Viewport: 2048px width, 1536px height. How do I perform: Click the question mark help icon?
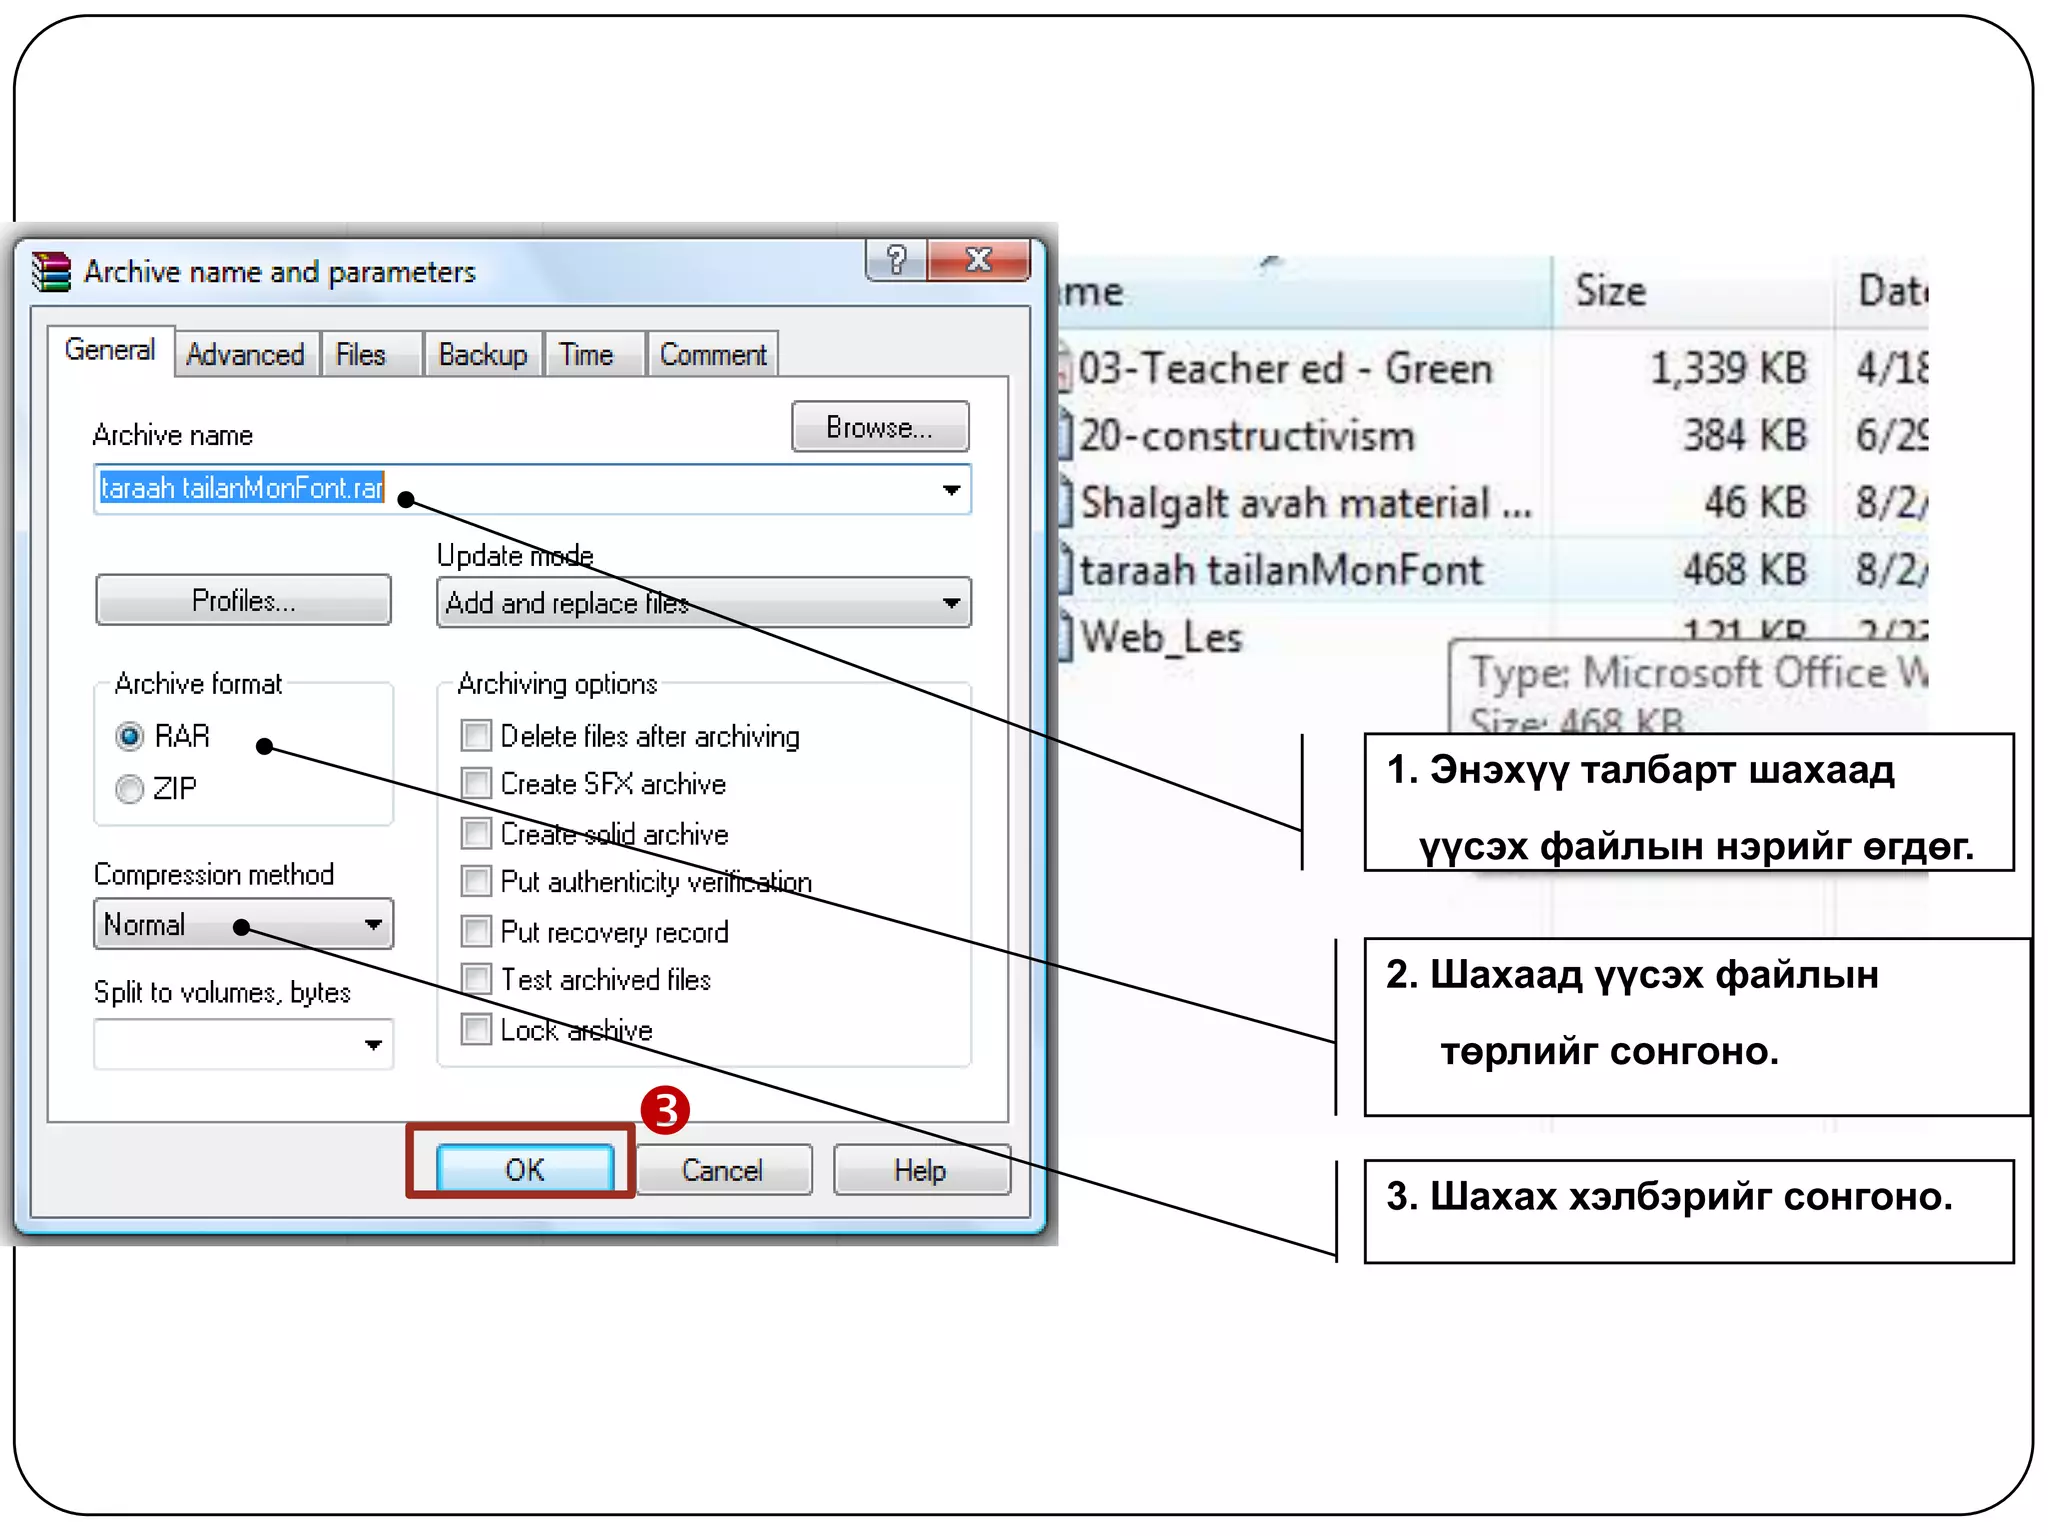coord(896,260)
